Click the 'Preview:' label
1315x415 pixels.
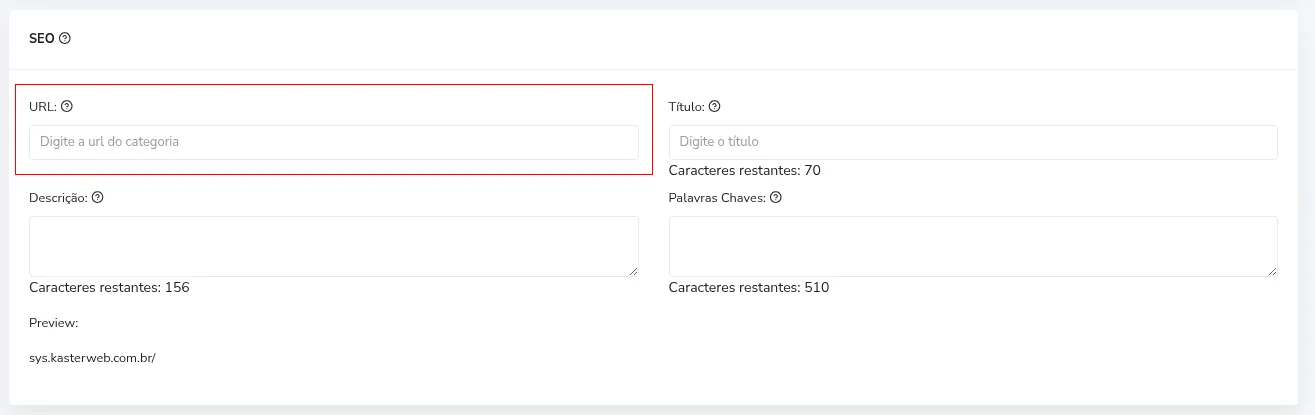pos(54,323)
